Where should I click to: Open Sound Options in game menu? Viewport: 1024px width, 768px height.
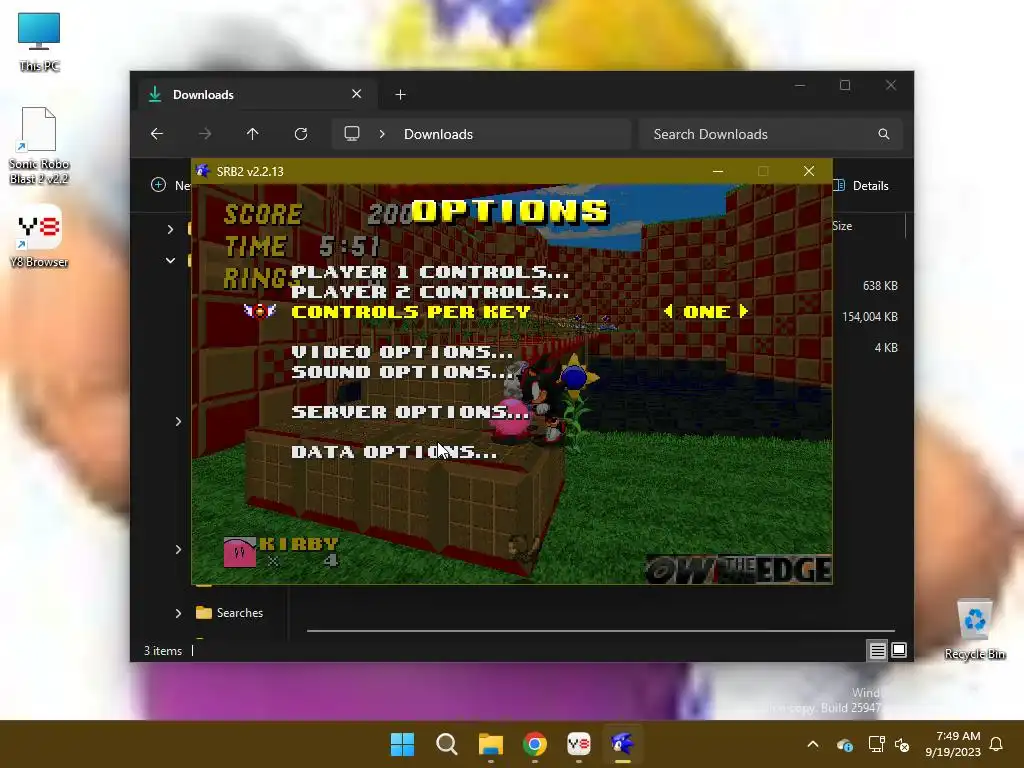tap(402, 372)
